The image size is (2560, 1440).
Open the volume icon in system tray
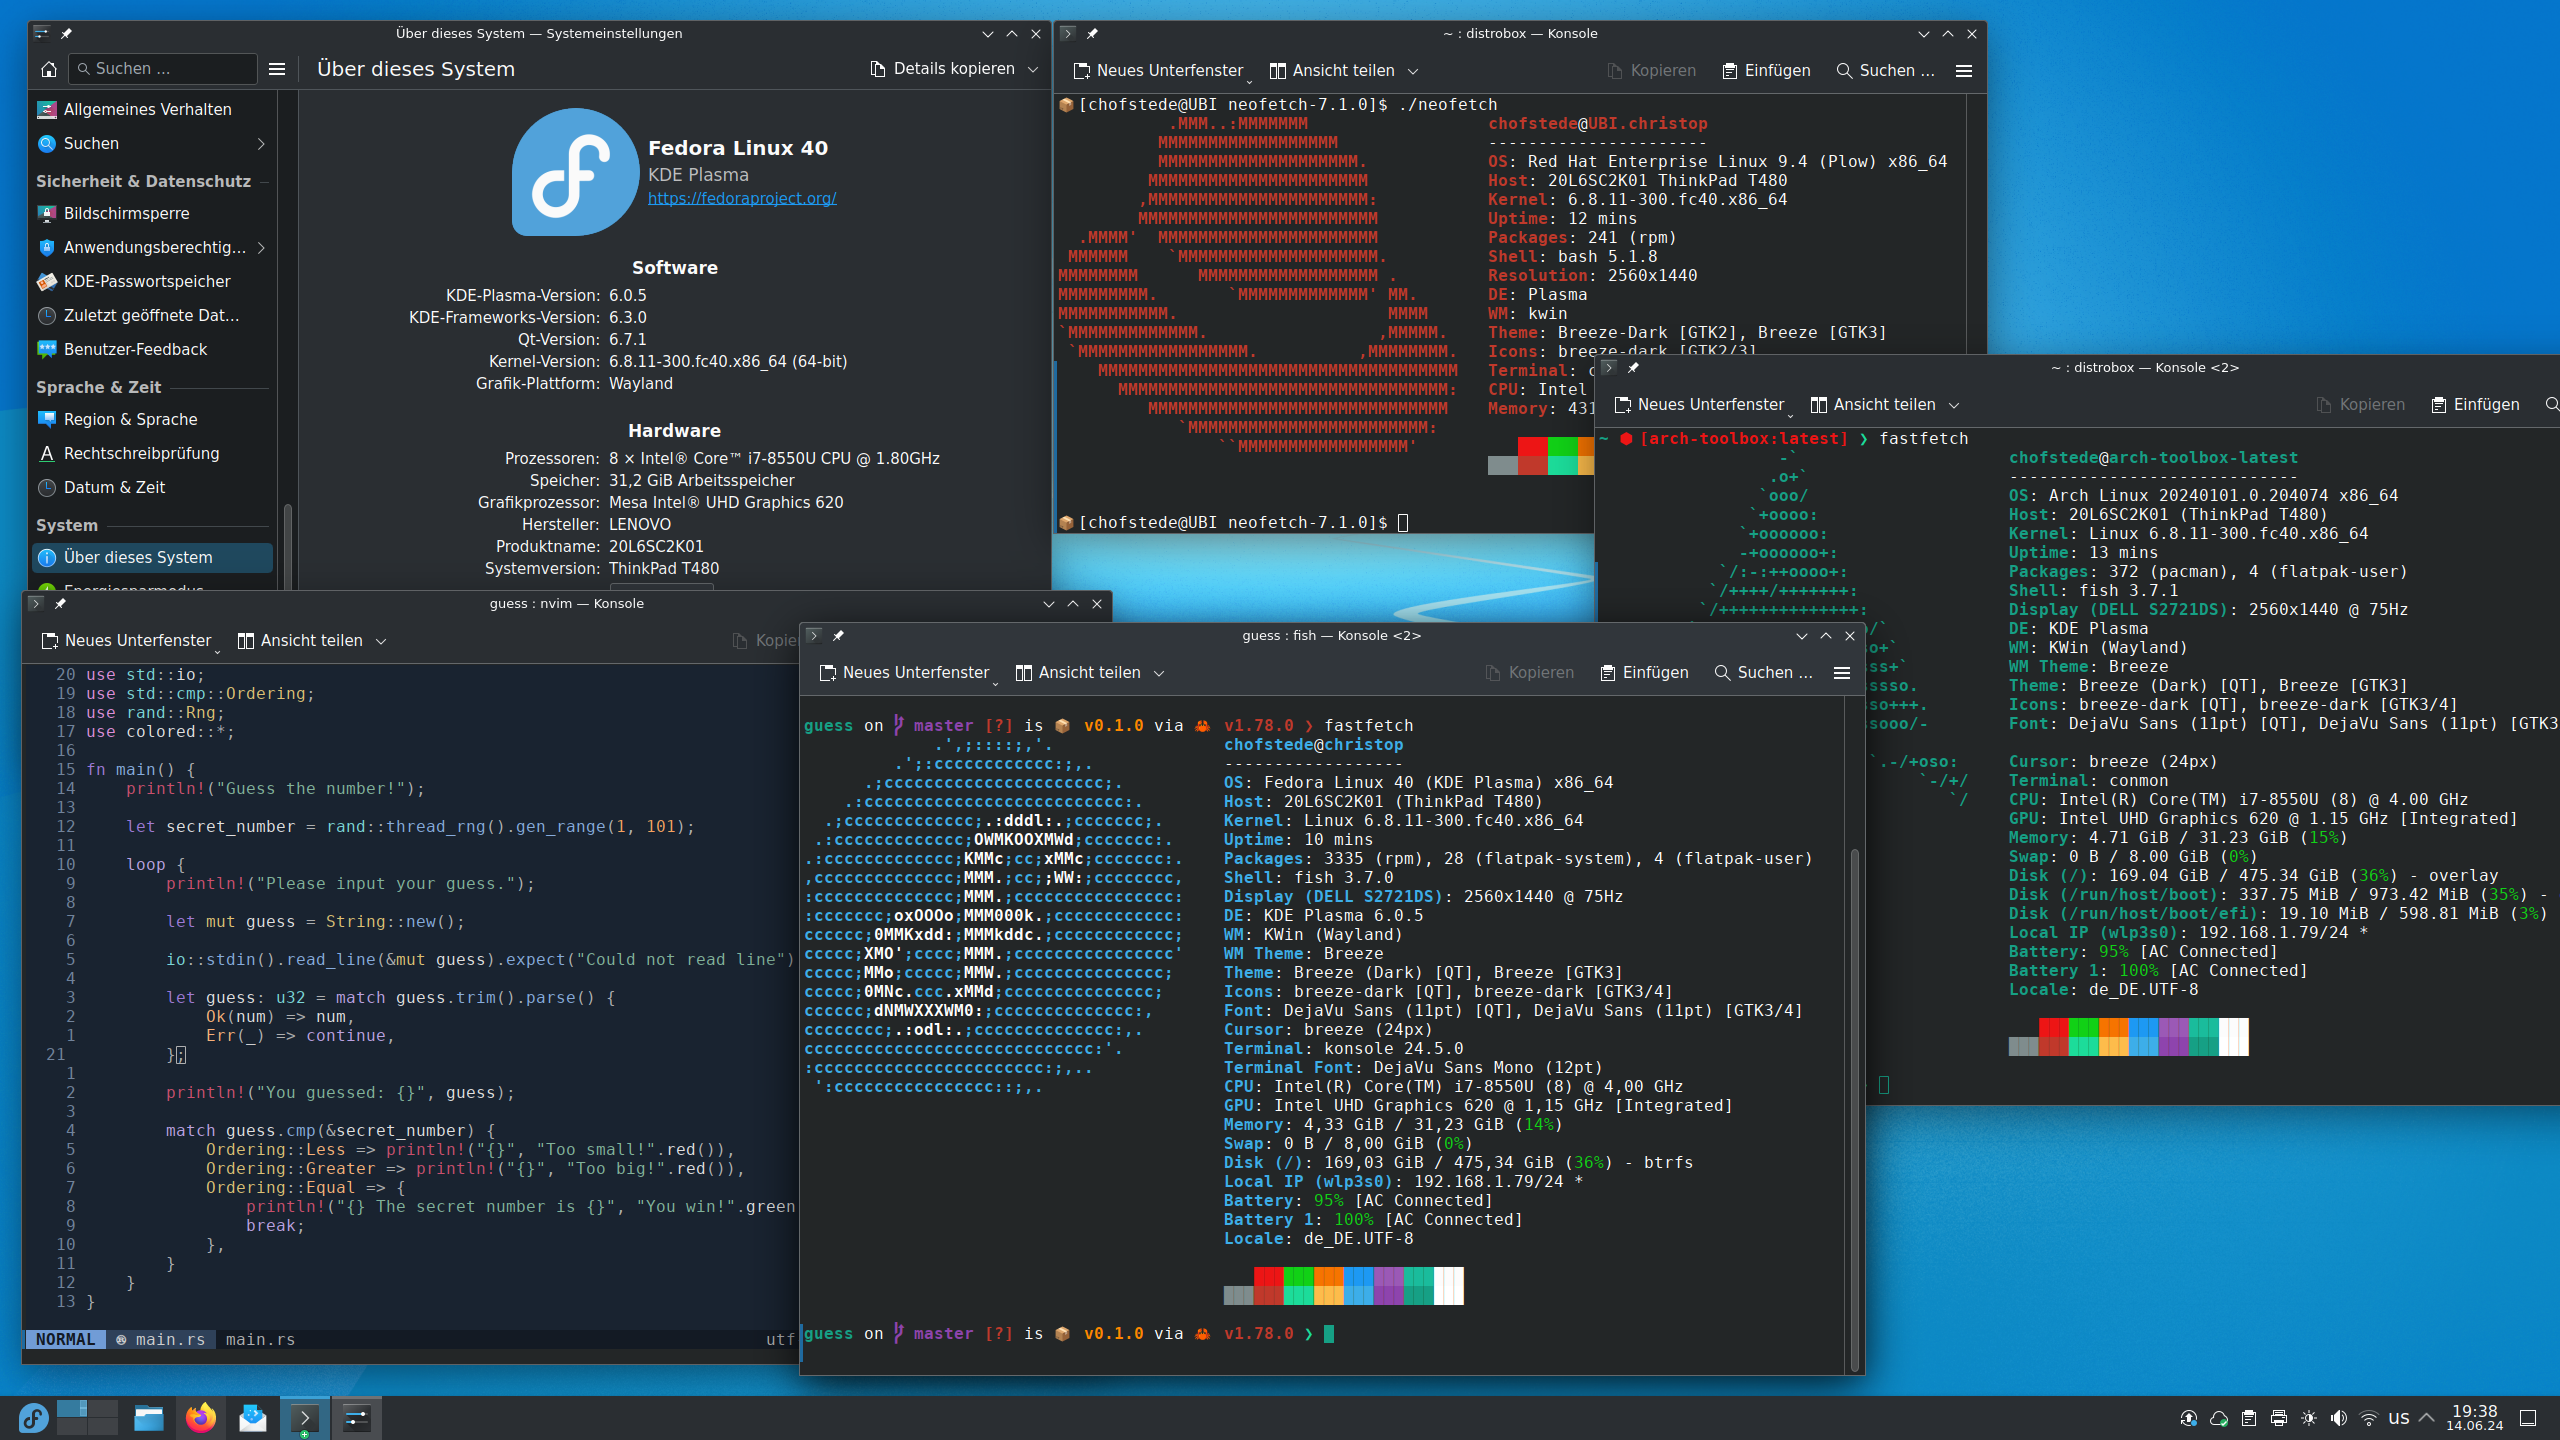[2338, 1418]
